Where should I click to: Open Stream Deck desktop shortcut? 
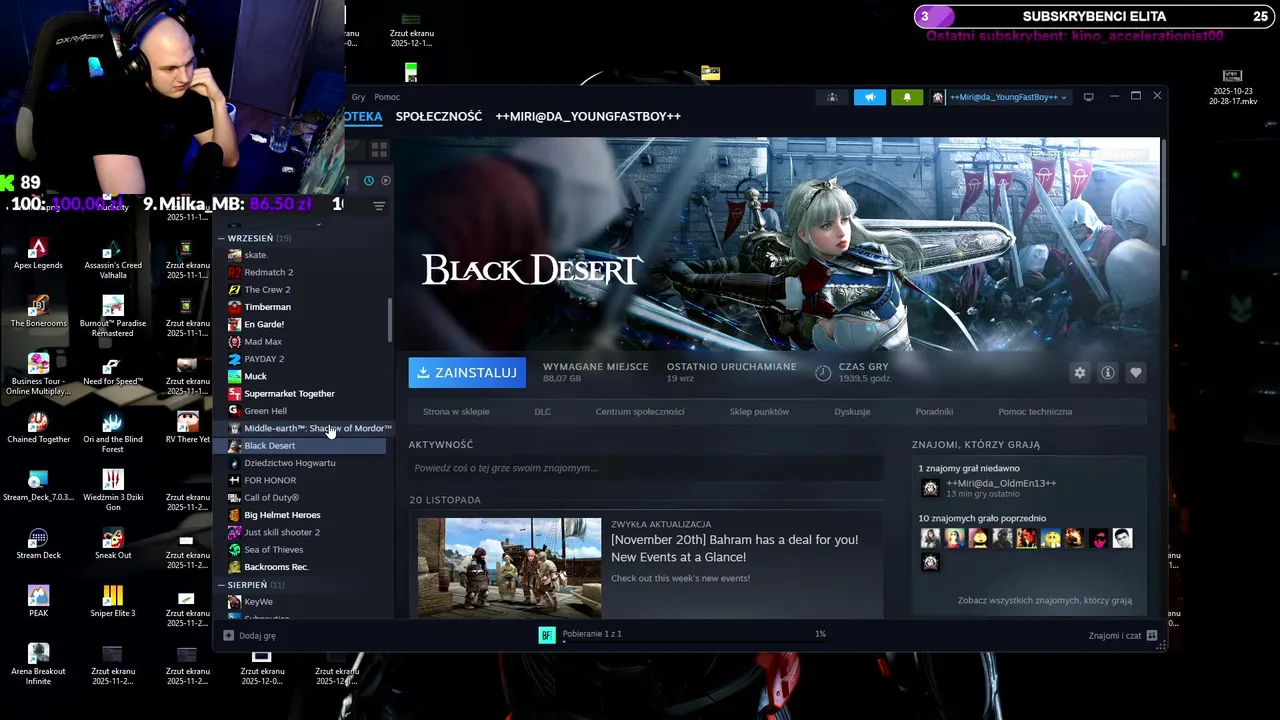[x=38, y=544]
